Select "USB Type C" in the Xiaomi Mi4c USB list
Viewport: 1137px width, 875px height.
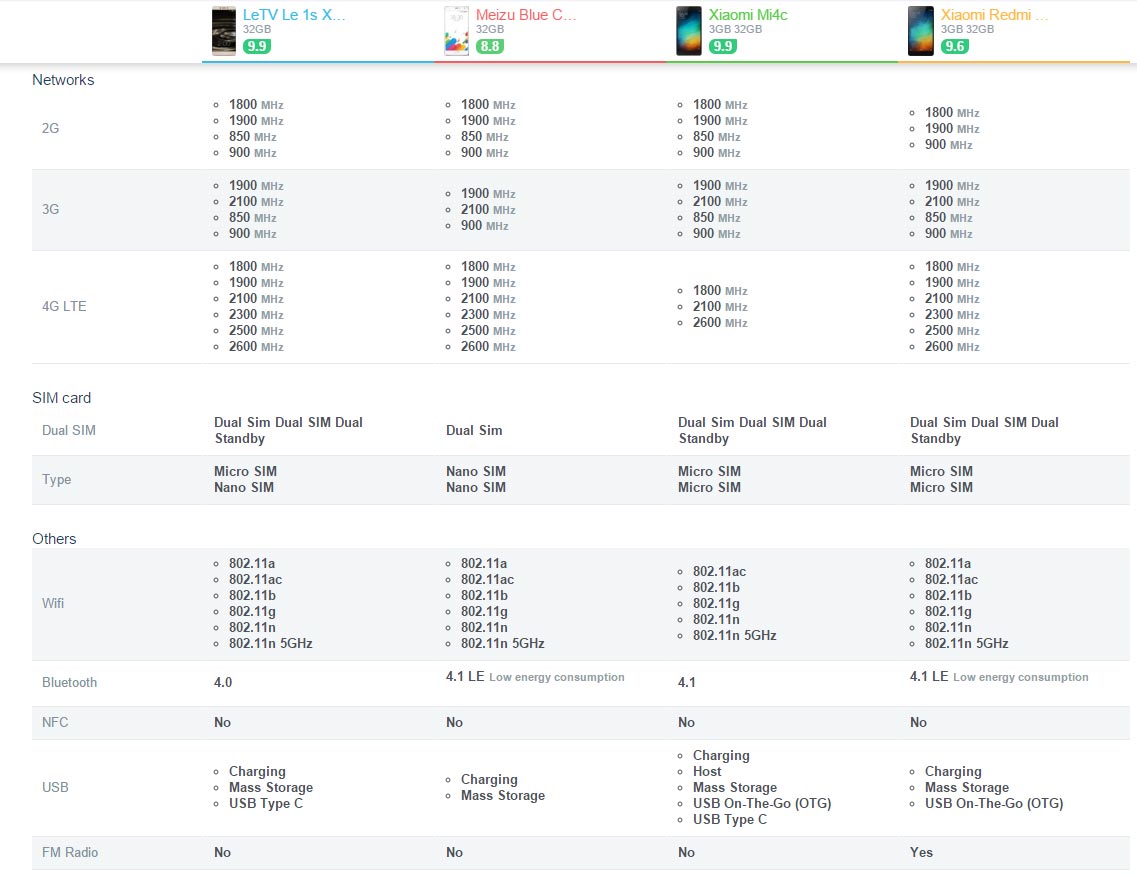click(730, 819)
